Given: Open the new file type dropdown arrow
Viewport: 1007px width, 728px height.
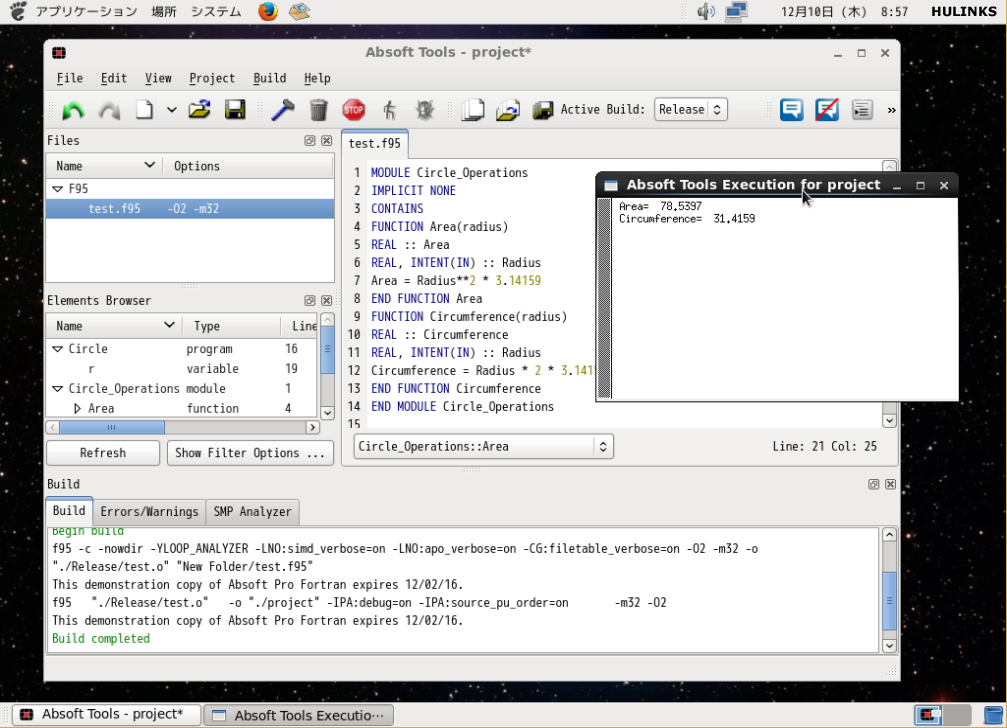Looking at the screenshot, I should [x=171, y=110].
